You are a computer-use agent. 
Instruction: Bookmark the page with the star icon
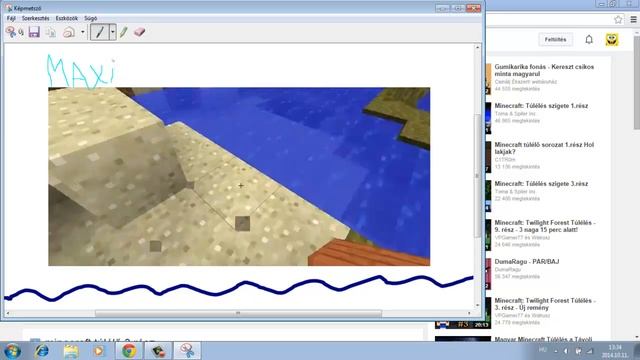click(x=618, y=19)
